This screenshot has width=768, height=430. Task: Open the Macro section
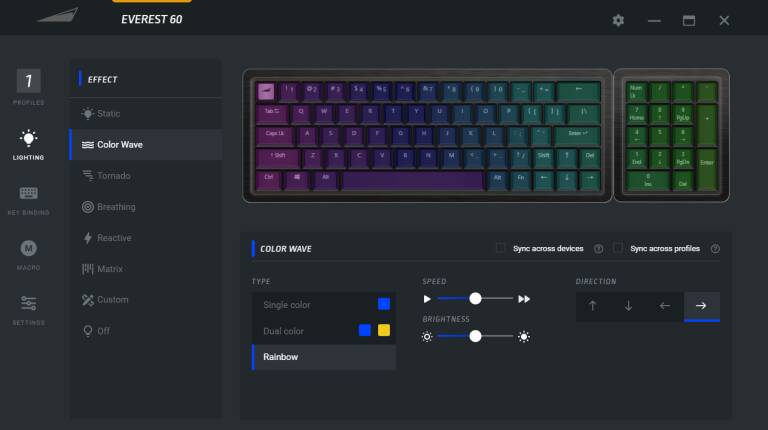pos(28,255)
